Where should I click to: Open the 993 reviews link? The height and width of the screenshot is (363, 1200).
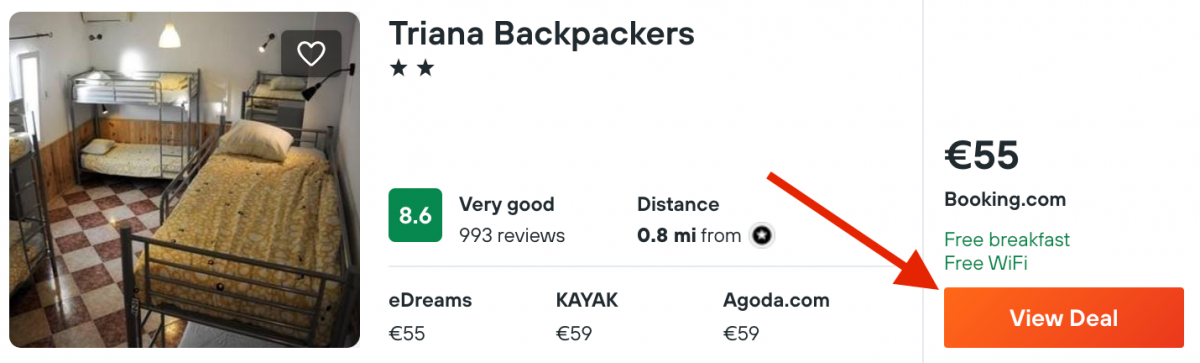[512, 236]
